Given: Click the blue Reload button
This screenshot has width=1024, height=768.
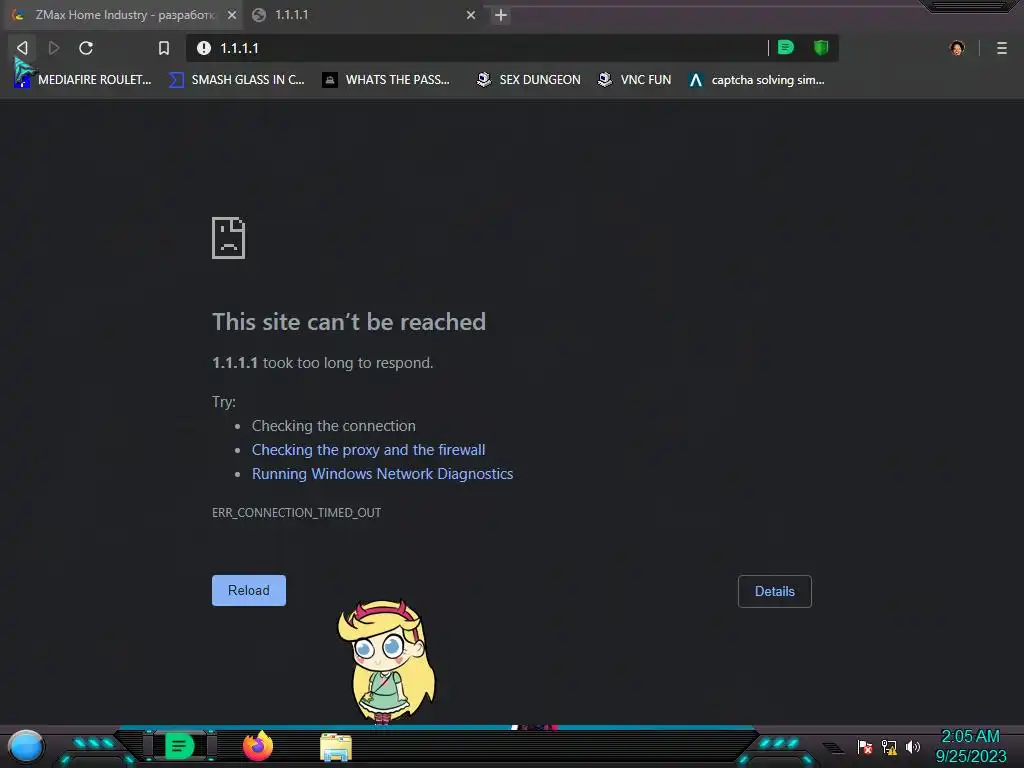Looking at the screenshot, I should pos(249,590).
